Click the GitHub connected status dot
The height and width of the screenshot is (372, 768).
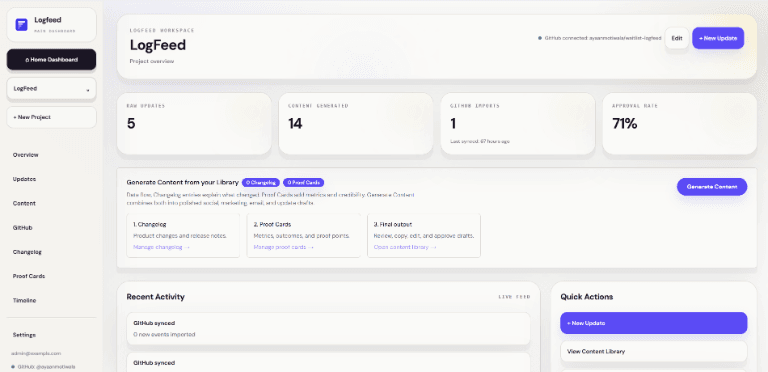(x=540, y=38)
